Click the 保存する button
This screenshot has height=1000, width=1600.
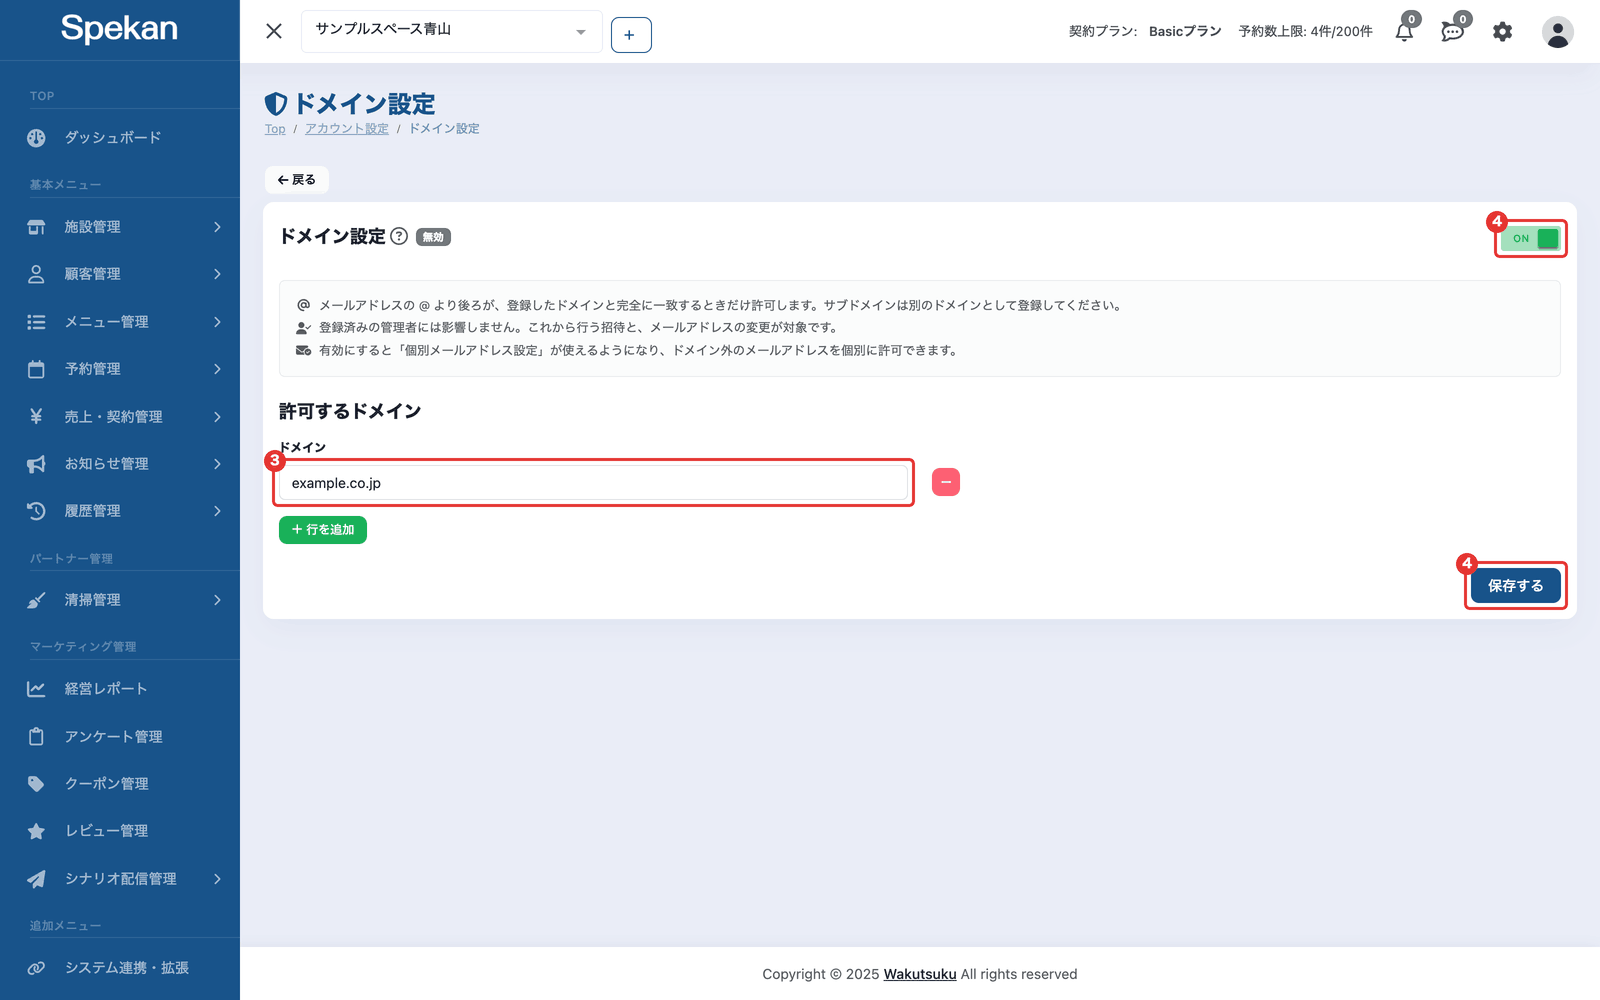1515,586
